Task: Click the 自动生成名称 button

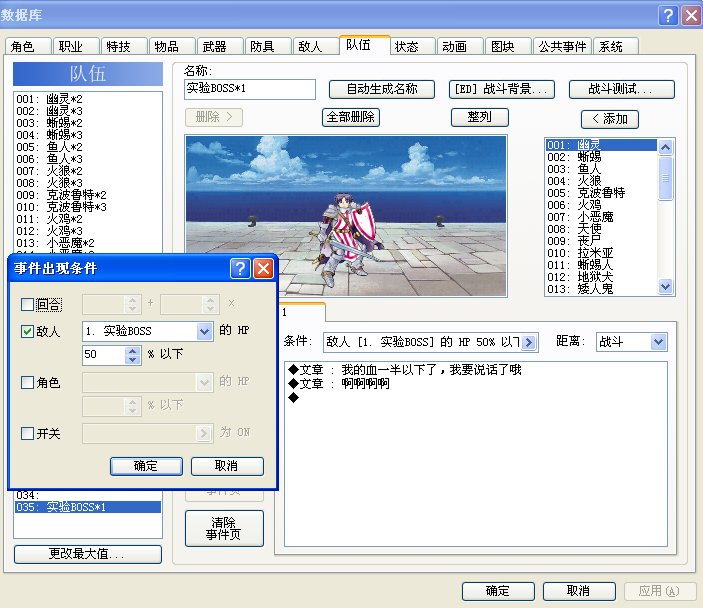Action: tap(382, 89)
